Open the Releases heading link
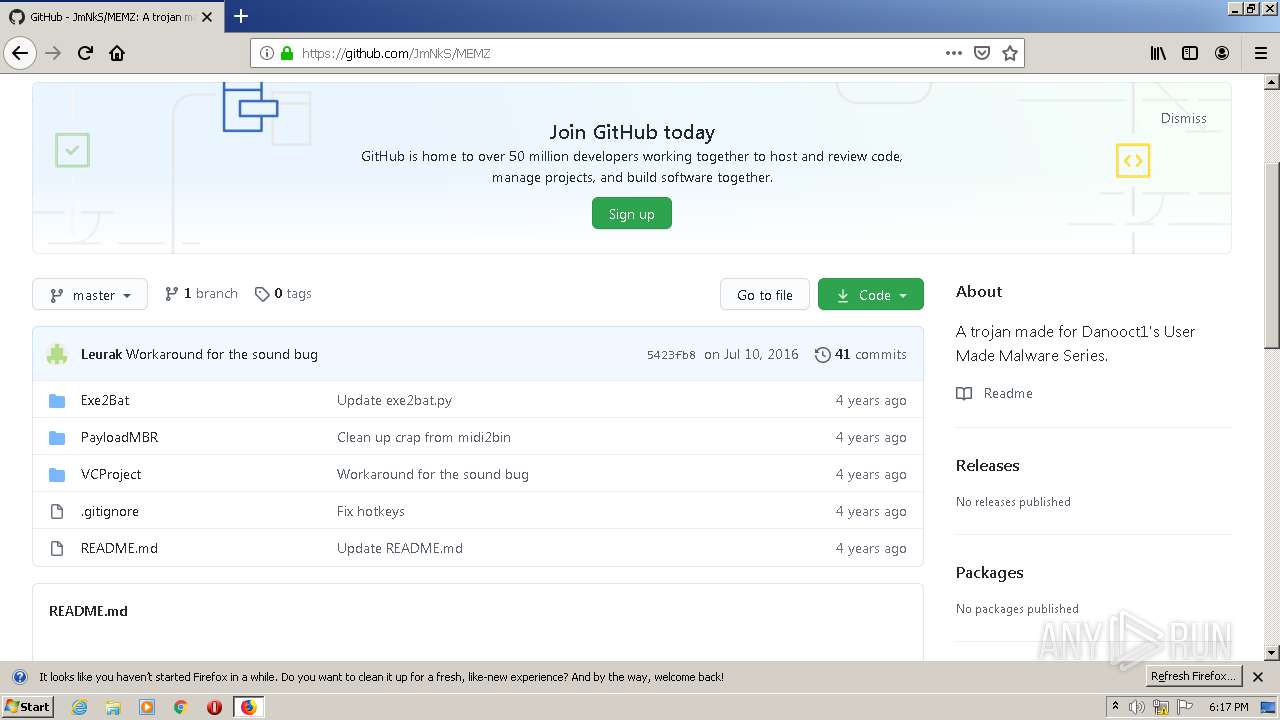1280x720 pixels. point(987,465)
